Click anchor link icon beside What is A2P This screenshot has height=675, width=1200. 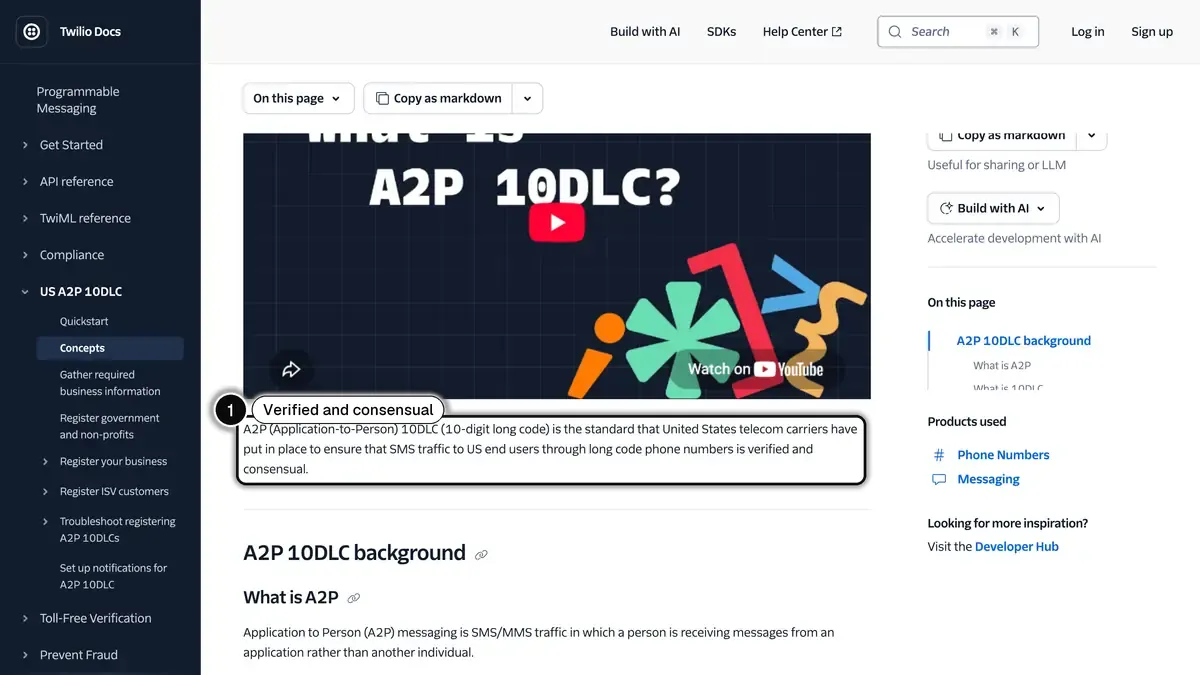coord(353,598)
